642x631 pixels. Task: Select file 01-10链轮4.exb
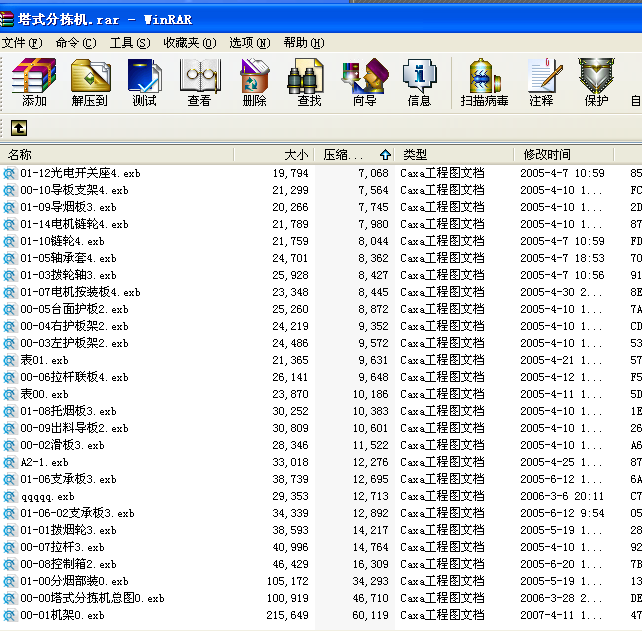tap(62, 241)
